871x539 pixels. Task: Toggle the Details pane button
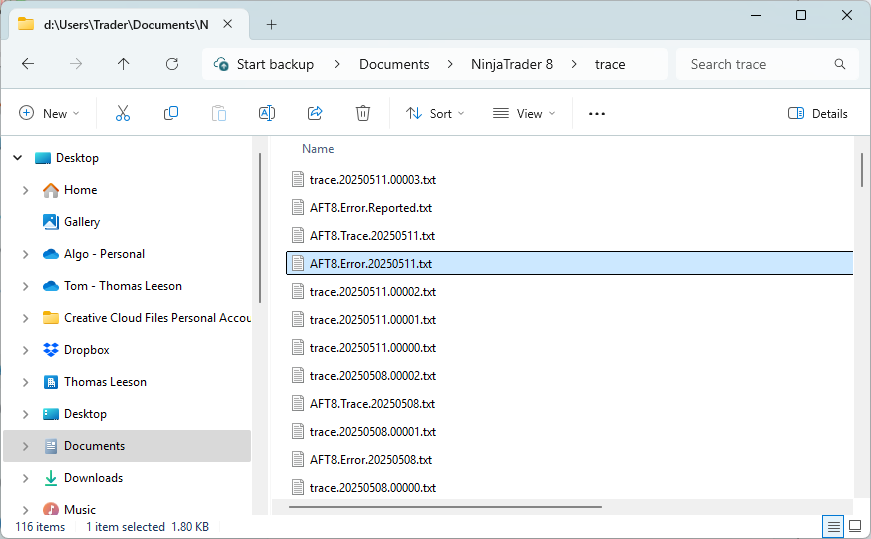[x=818, y=113]
